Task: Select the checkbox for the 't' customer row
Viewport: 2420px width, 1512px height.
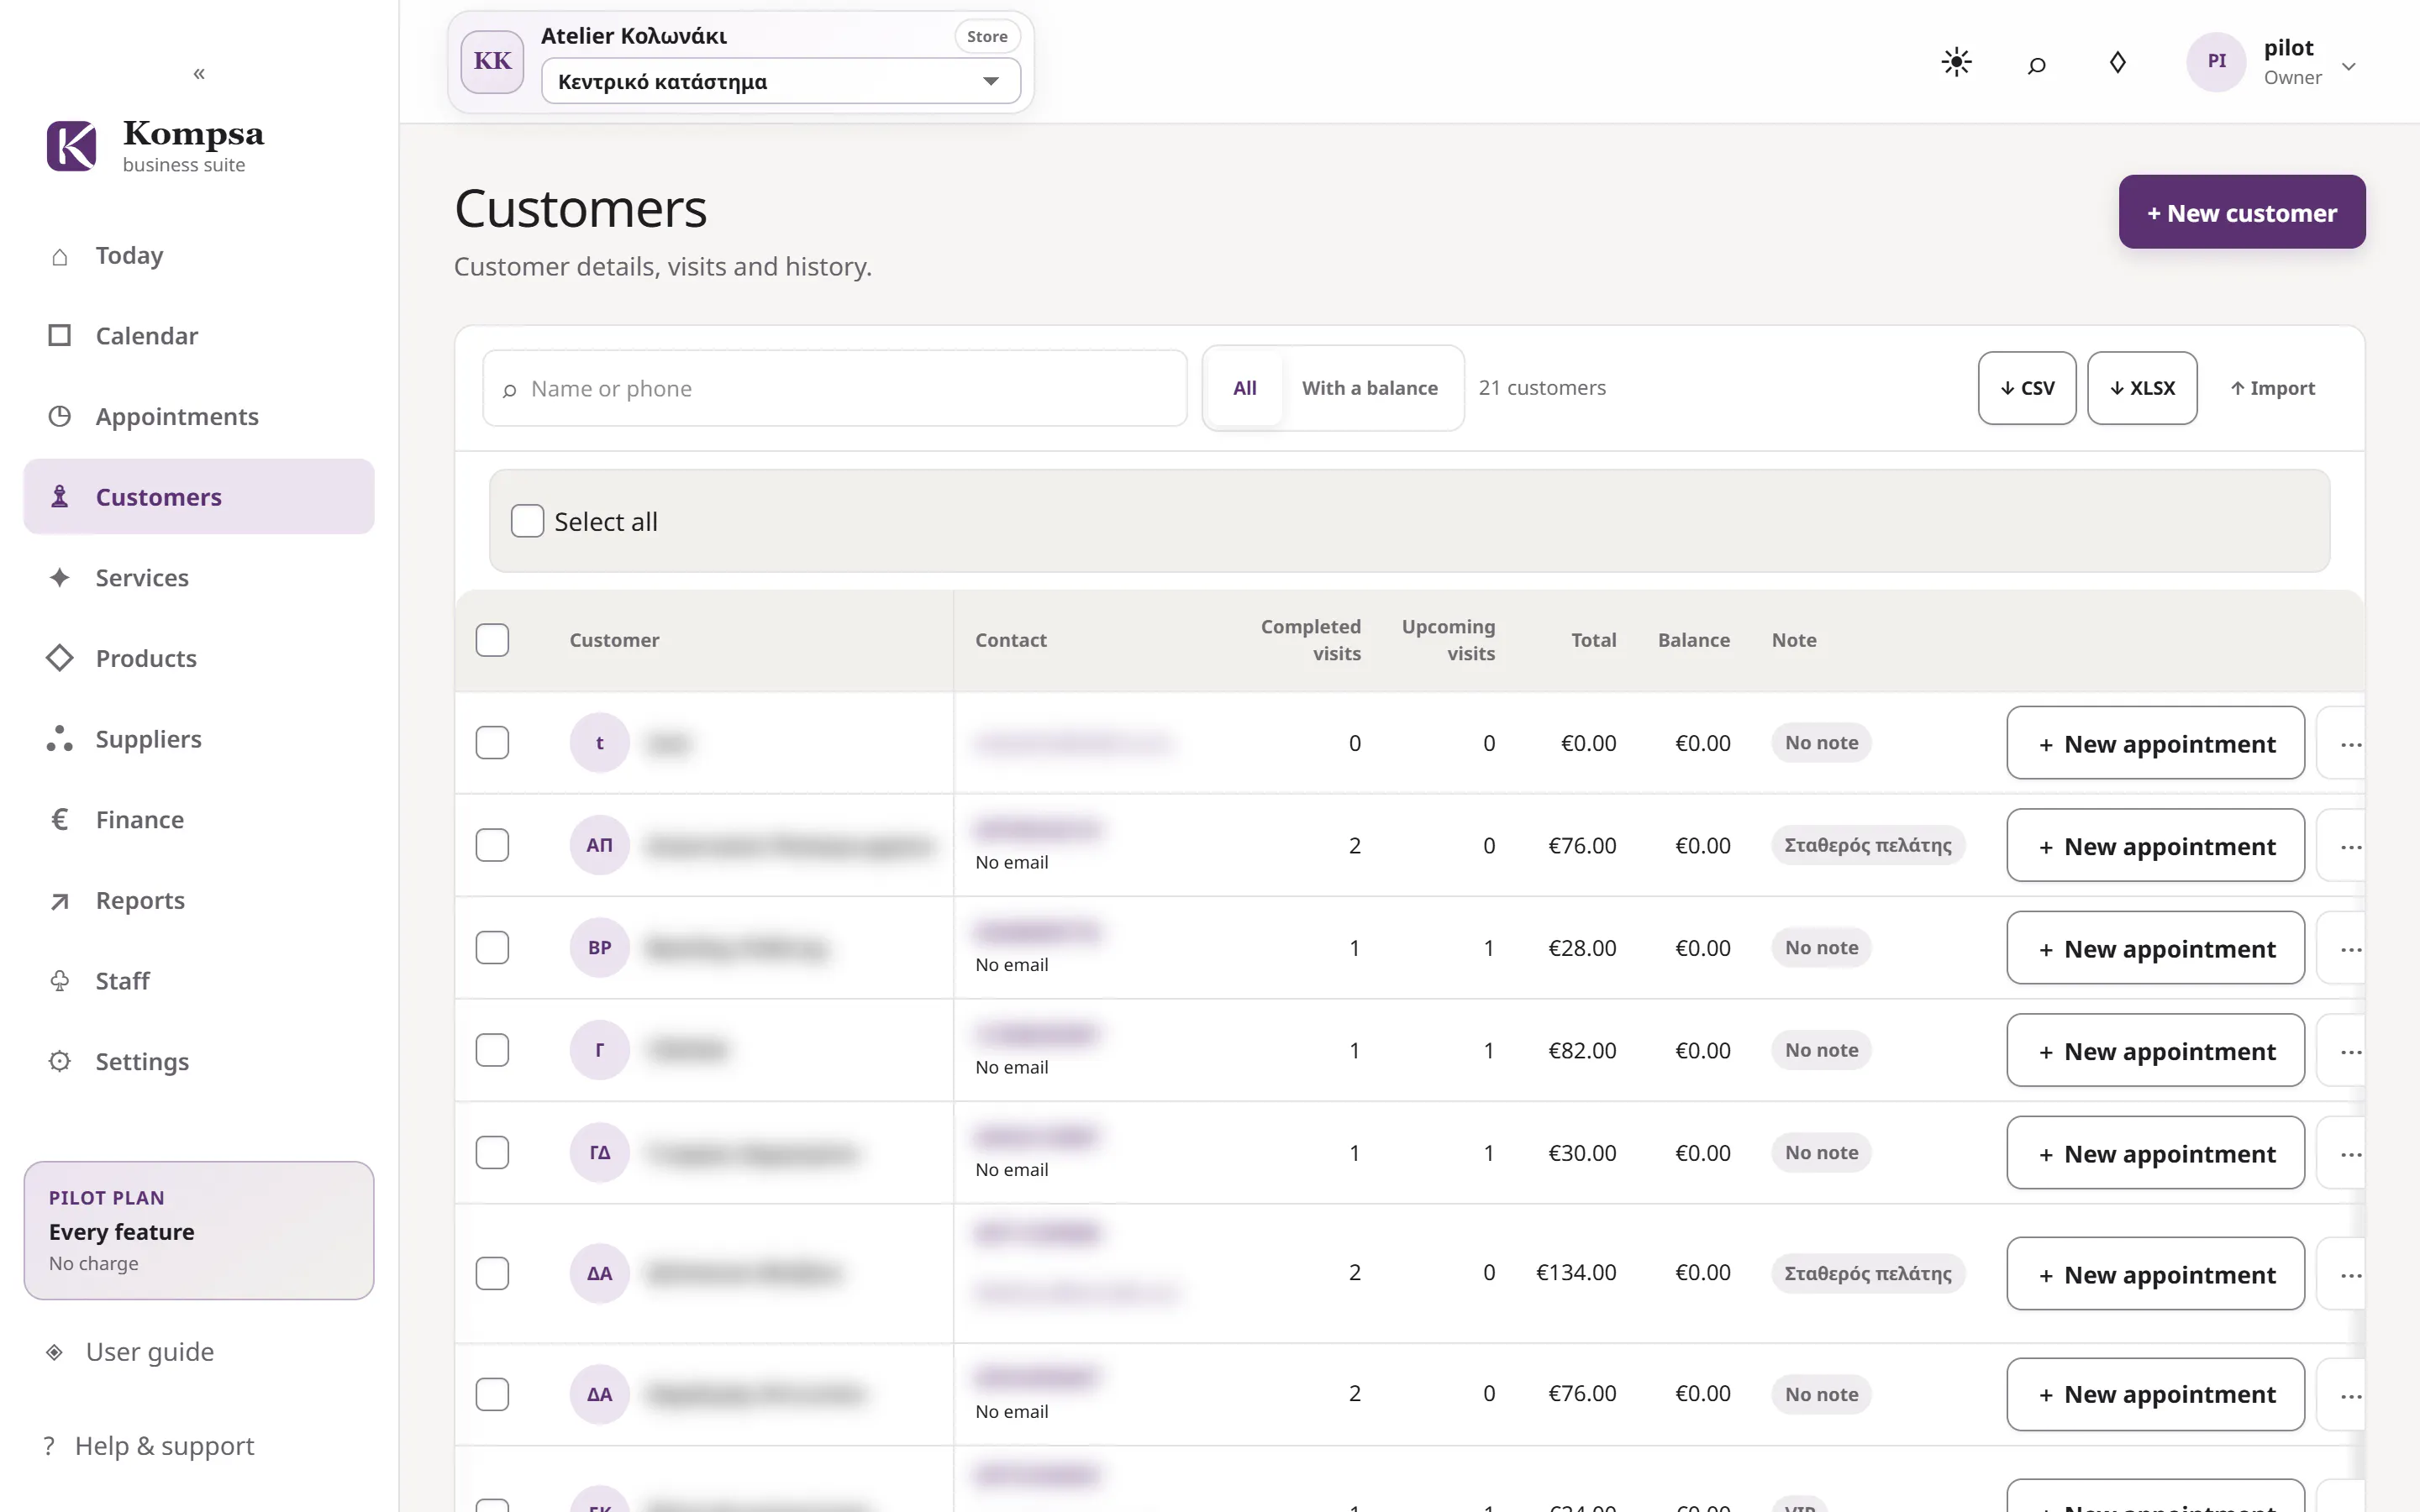Action: [x=492, y=743]
